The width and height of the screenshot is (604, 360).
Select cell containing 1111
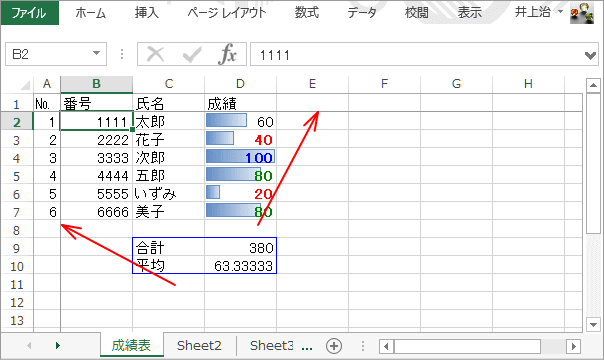pos(97,121)
